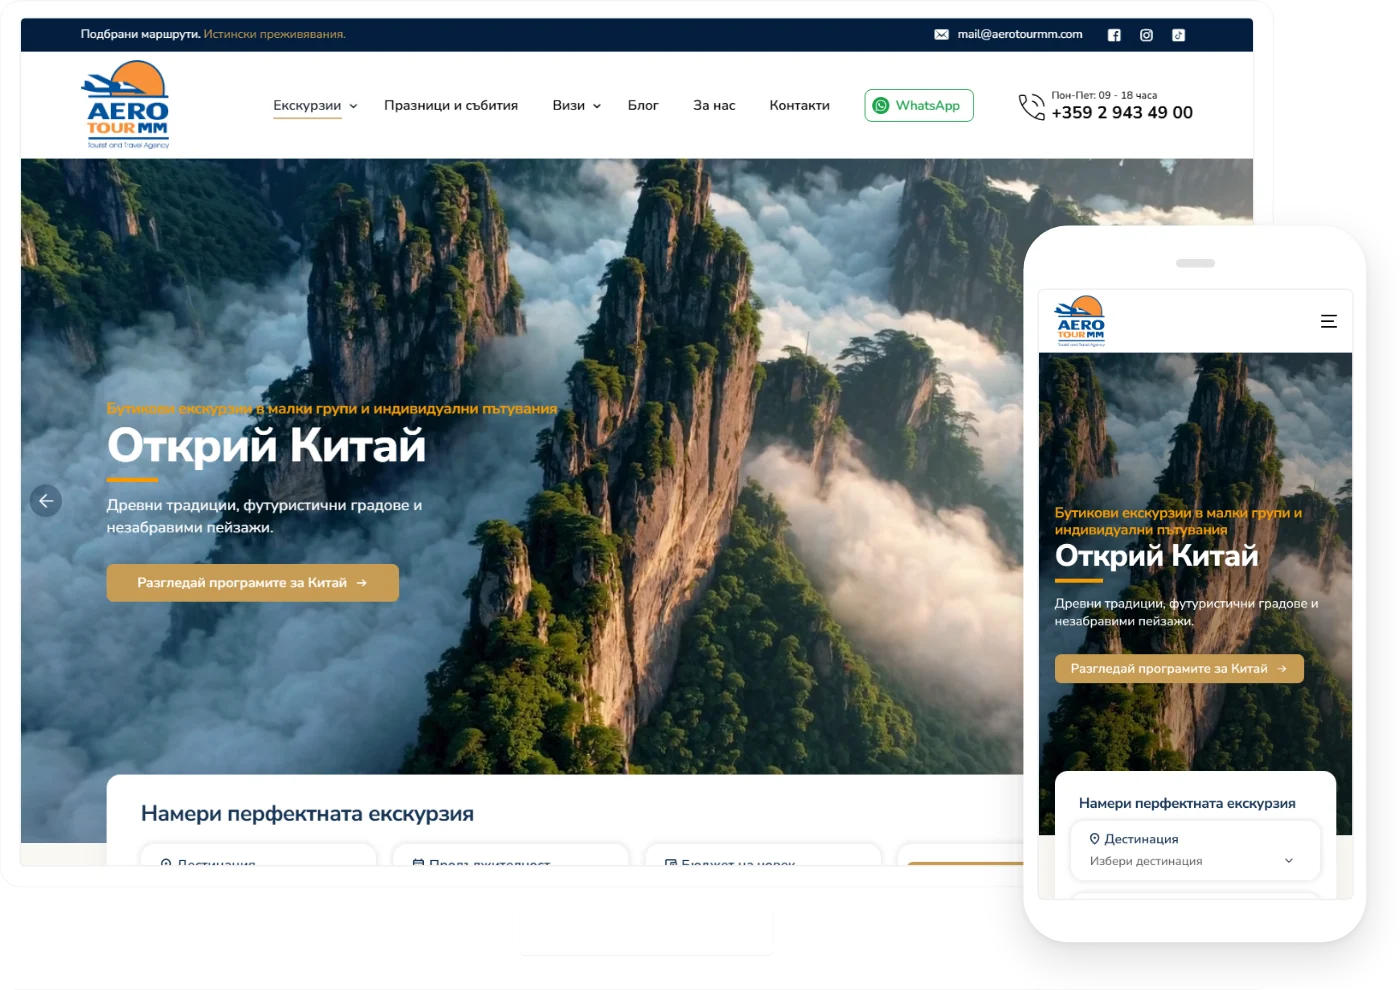Click the desktop Открий Китай headline
The height and width of the screenshot is (990, 1400).
pos(266,445)
